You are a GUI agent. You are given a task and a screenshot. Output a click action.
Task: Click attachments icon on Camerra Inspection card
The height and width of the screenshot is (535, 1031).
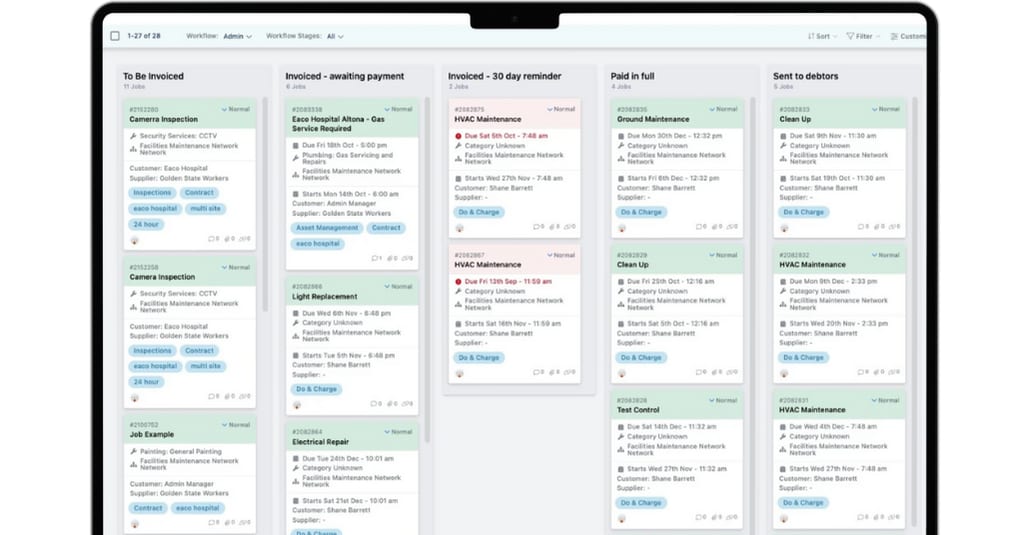[x=229, y=239]
